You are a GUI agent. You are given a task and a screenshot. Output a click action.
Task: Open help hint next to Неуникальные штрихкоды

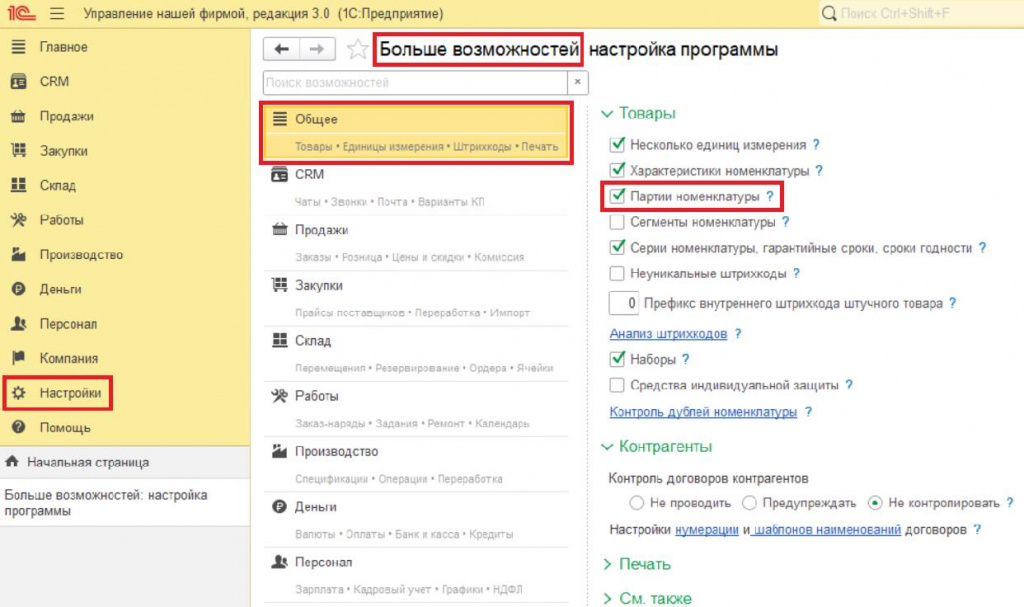click(796, 273)
